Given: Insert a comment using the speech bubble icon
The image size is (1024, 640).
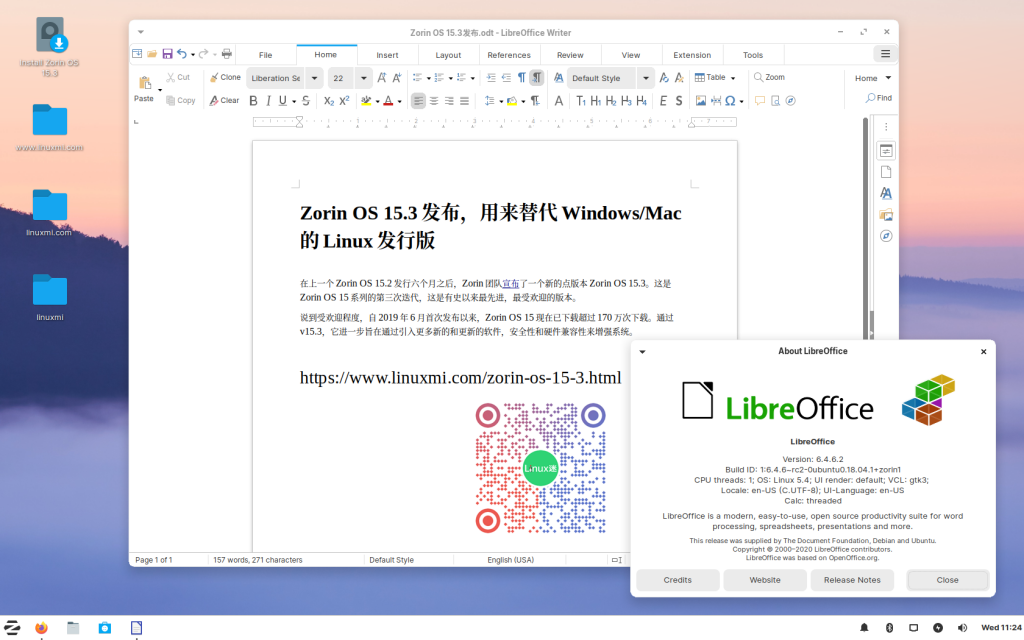Looking at the screenshot, I should [x=759, y=101].
